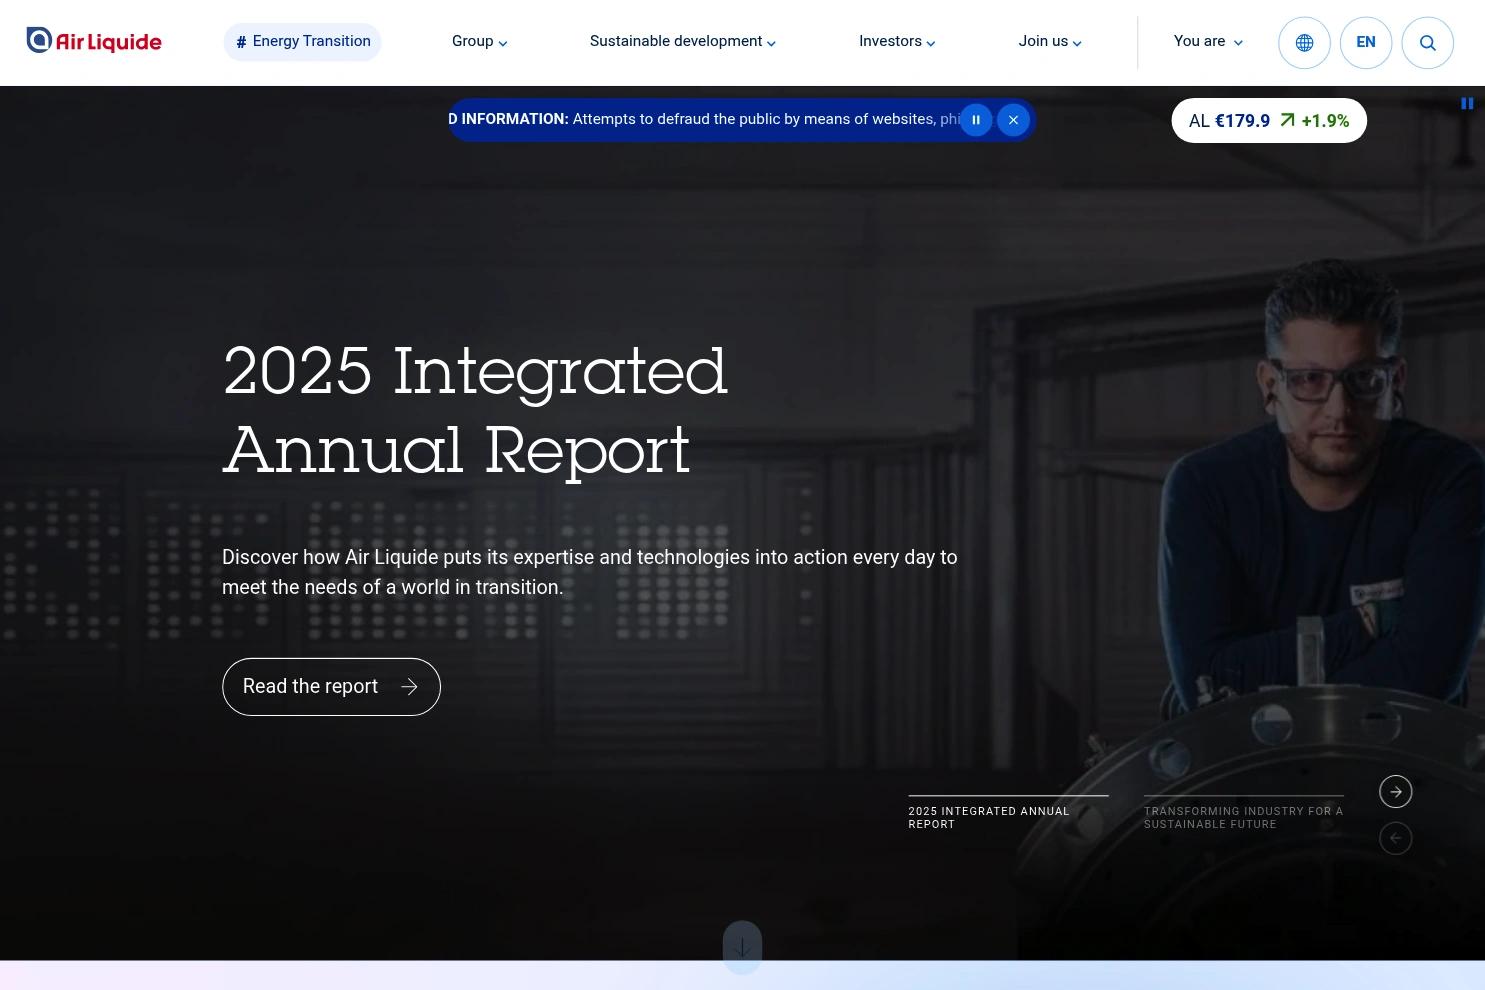The height and width of the screenshot is (990, 1485).
Task: Go to the previous carousel slide
Action: click(x=1396, y=838)
